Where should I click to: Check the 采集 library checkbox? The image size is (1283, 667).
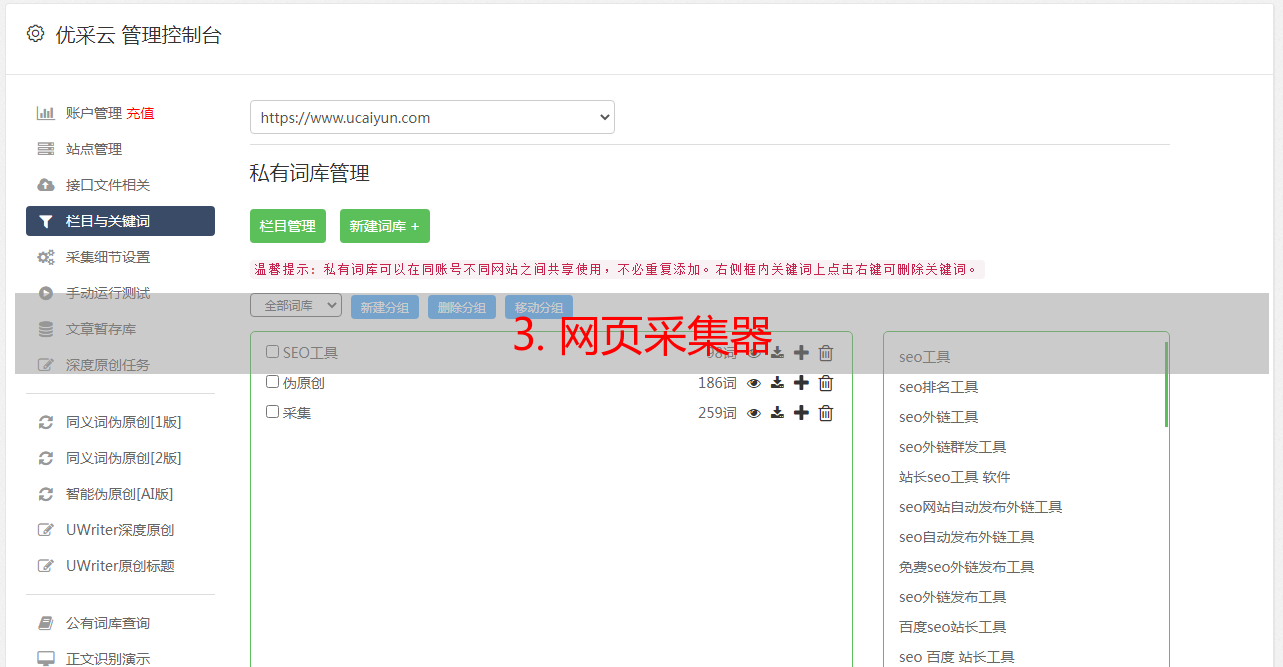click(272, 412)
